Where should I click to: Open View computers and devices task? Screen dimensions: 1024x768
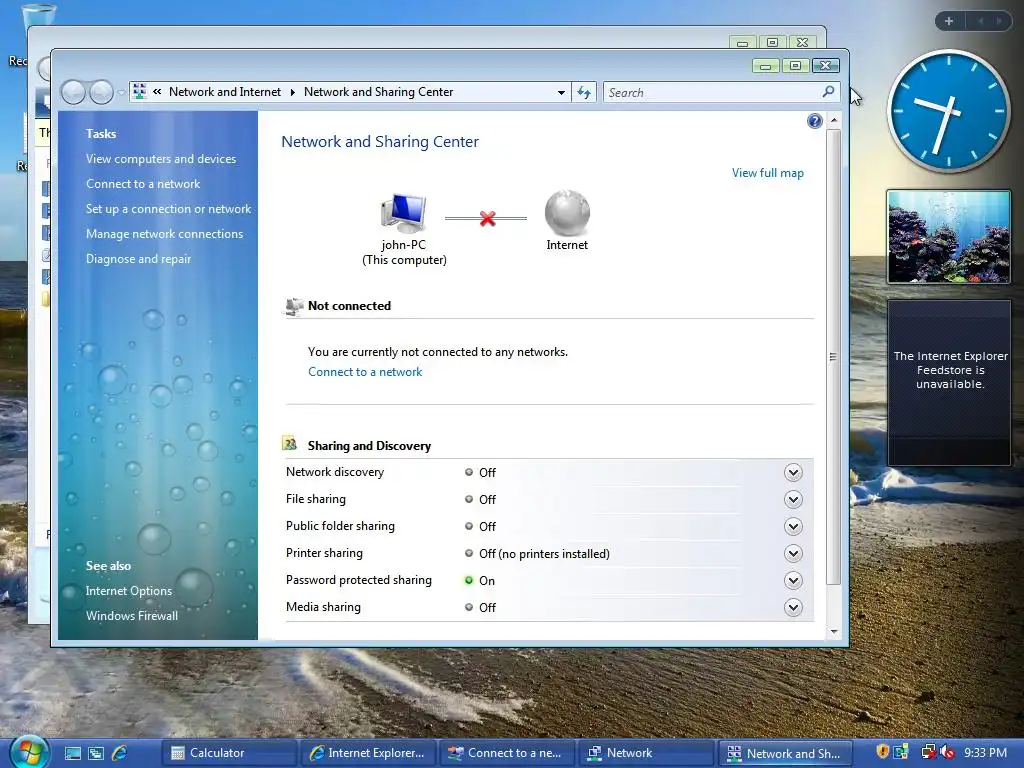click(x=161, y=159)
